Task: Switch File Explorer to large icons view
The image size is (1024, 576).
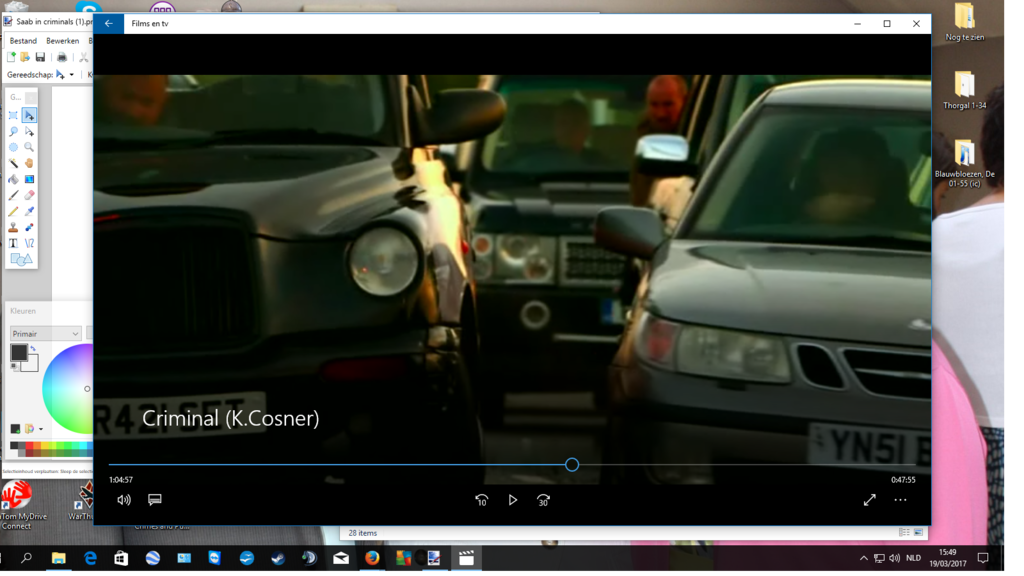Action: (x=918, y=533)
